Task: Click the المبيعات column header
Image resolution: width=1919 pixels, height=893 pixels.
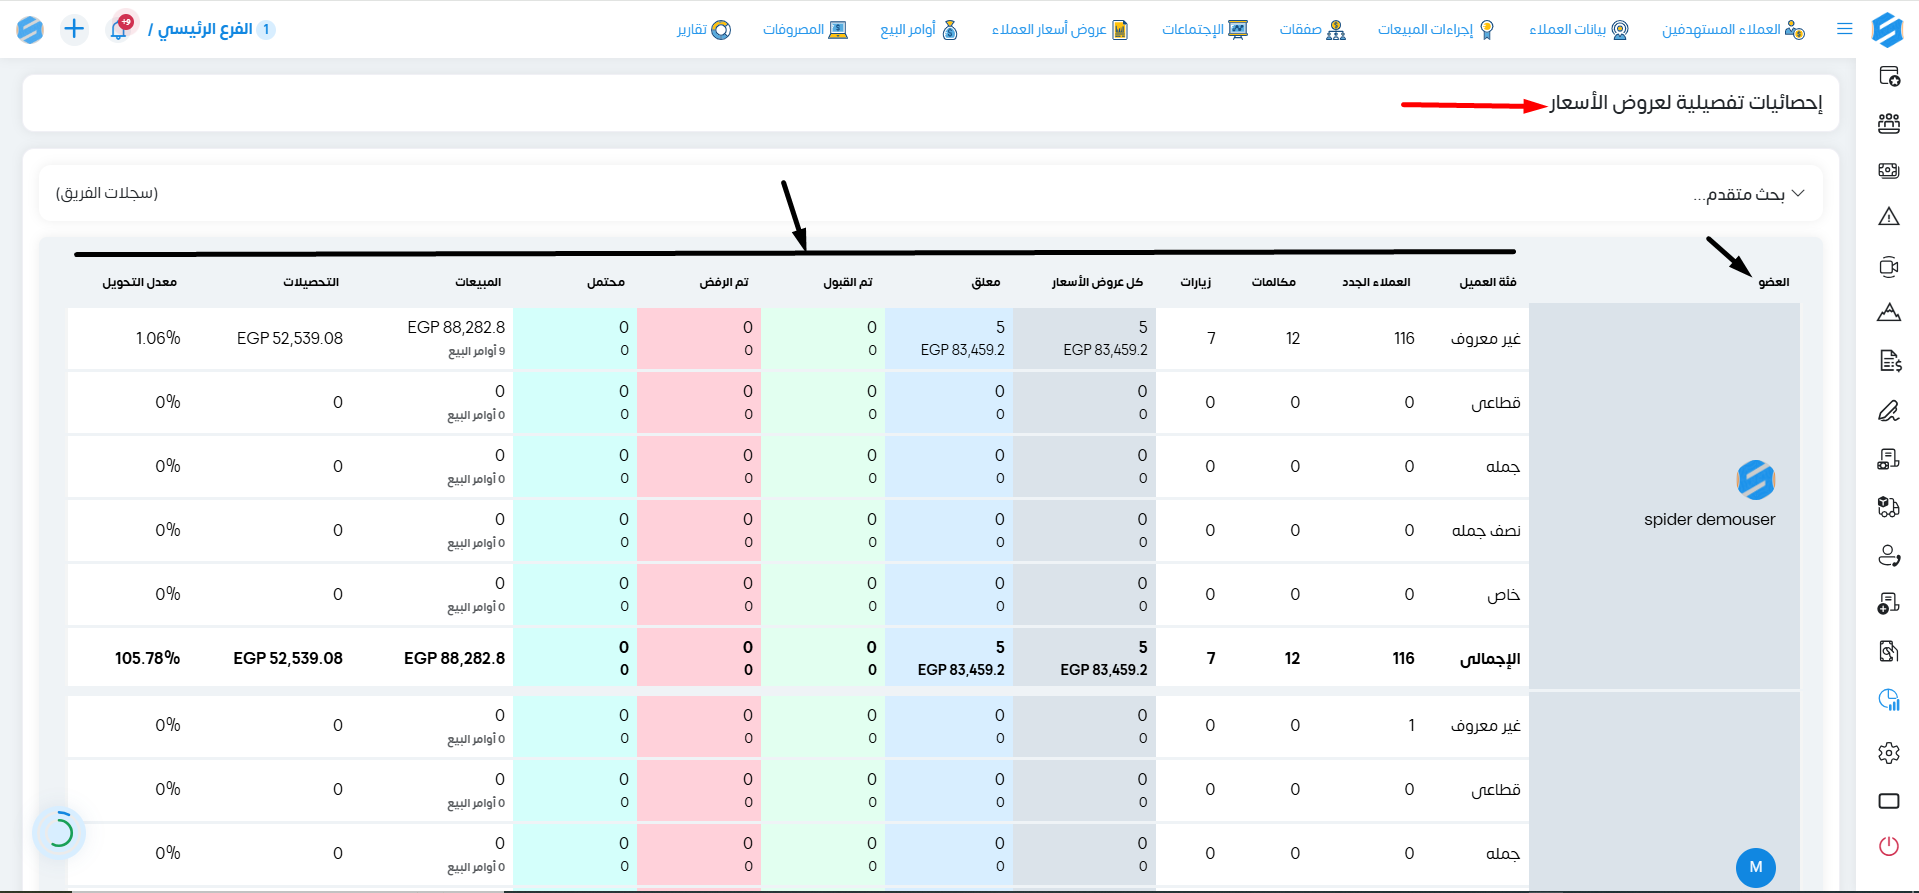Action: pos(478,282)
